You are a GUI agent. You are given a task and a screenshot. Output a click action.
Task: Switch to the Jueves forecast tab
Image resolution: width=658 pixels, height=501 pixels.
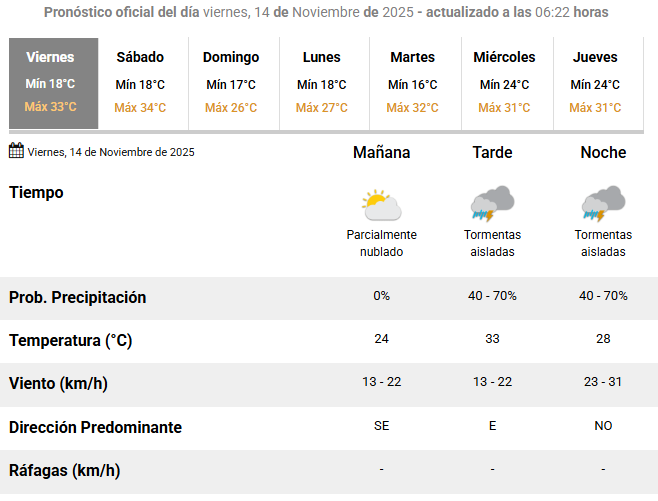(595, 82)
